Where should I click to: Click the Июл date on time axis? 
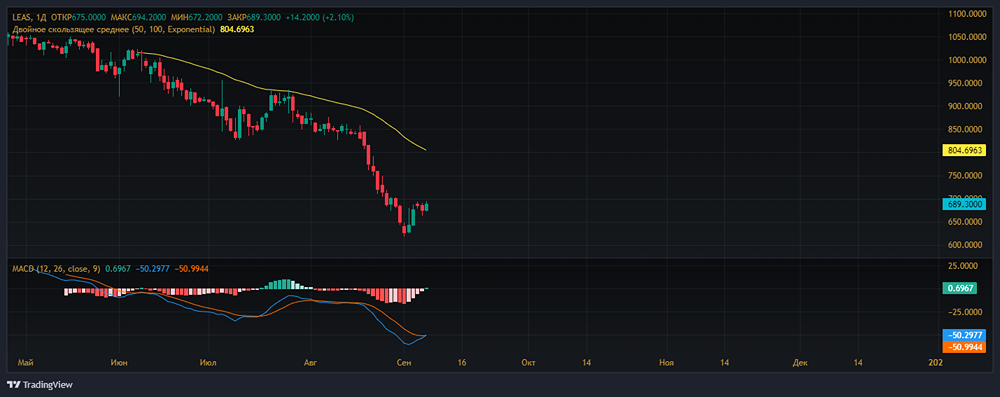pyautogui.click(x=209, y=363)
